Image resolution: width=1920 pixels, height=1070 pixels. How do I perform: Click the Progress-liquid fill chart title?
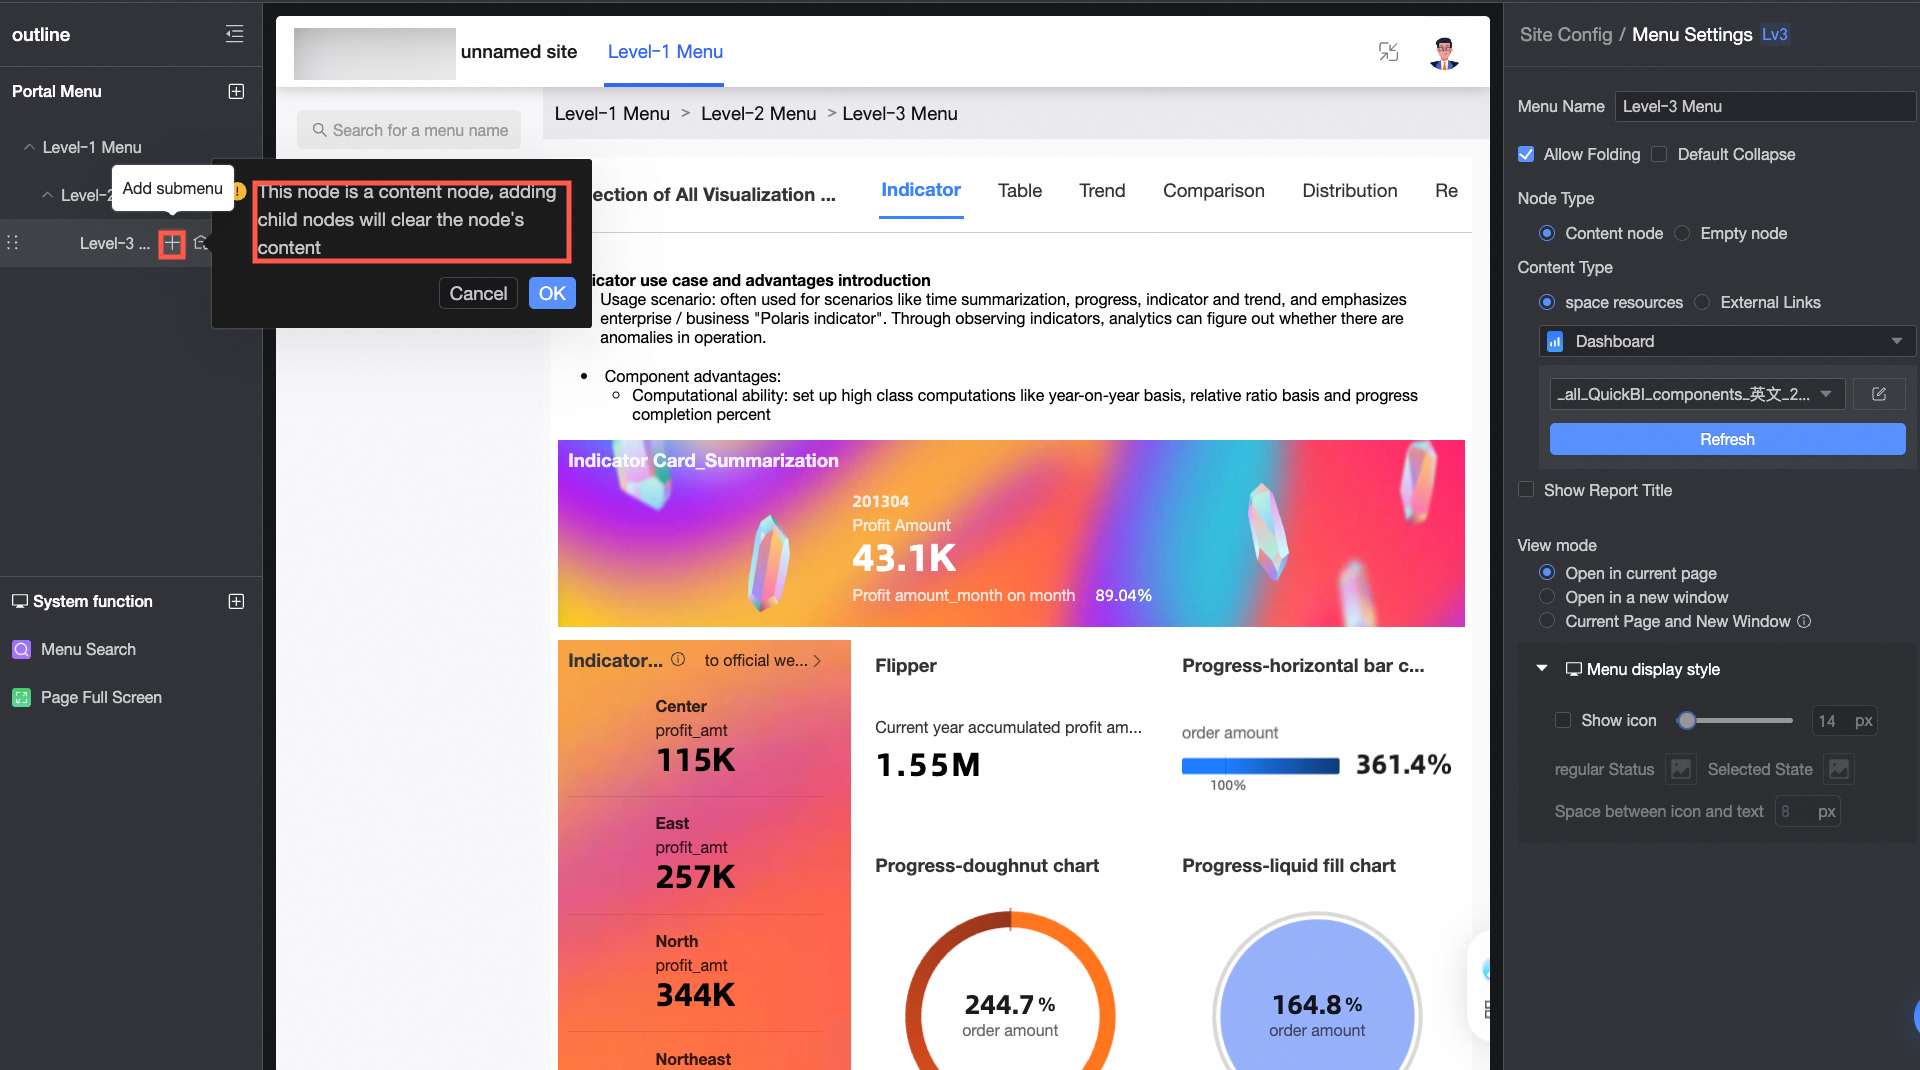click(x=1289, y=865)
